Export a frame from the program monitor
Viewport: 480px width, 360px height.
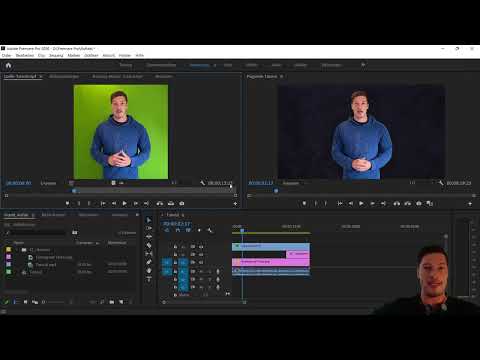(419, 203)
